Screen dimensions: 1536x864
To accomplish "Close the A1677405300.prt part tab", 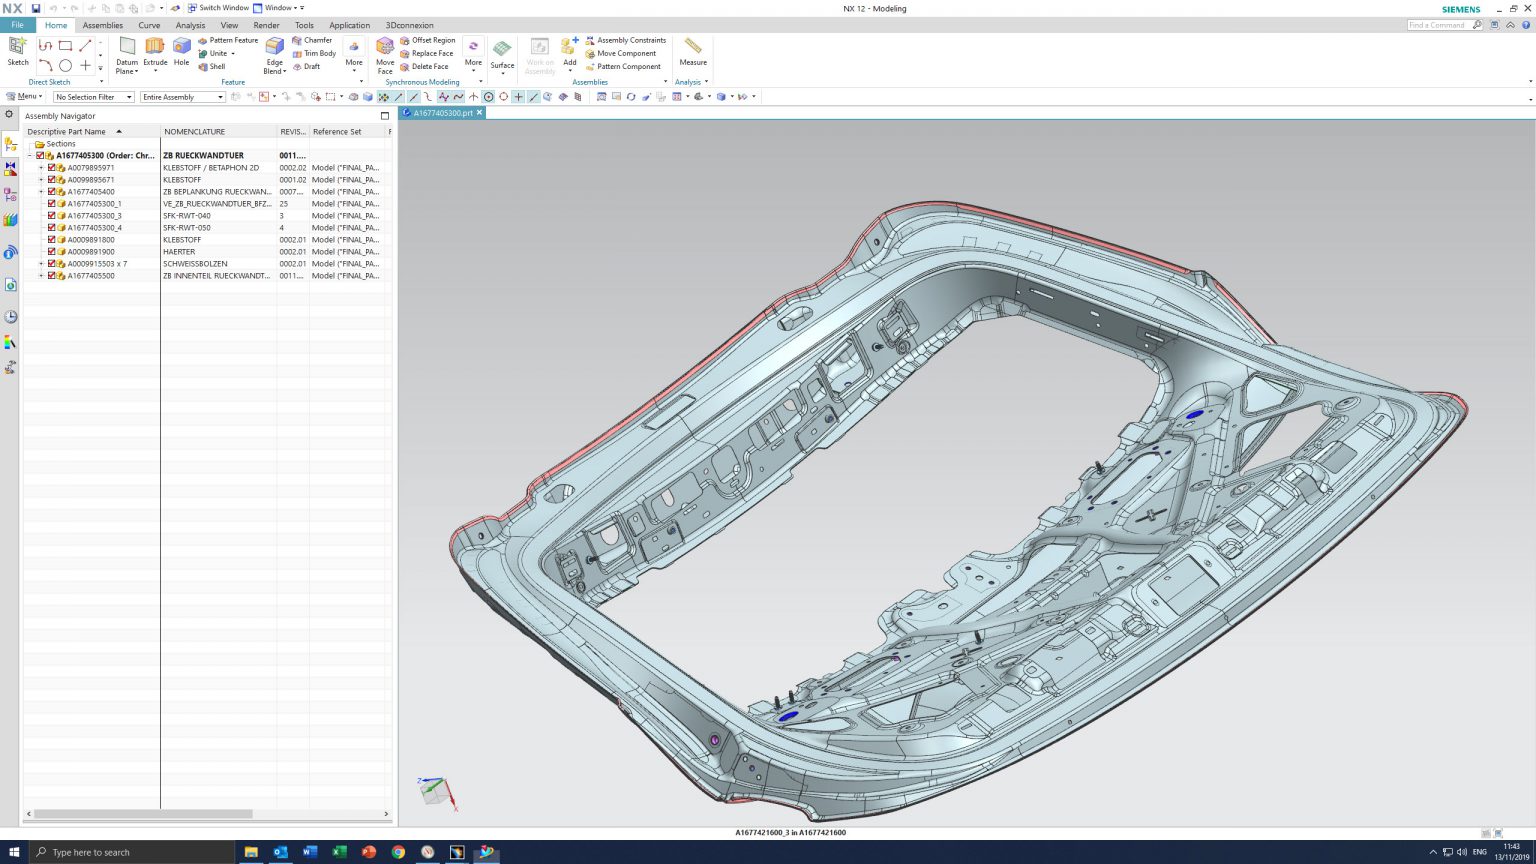I will pos(481,113).
